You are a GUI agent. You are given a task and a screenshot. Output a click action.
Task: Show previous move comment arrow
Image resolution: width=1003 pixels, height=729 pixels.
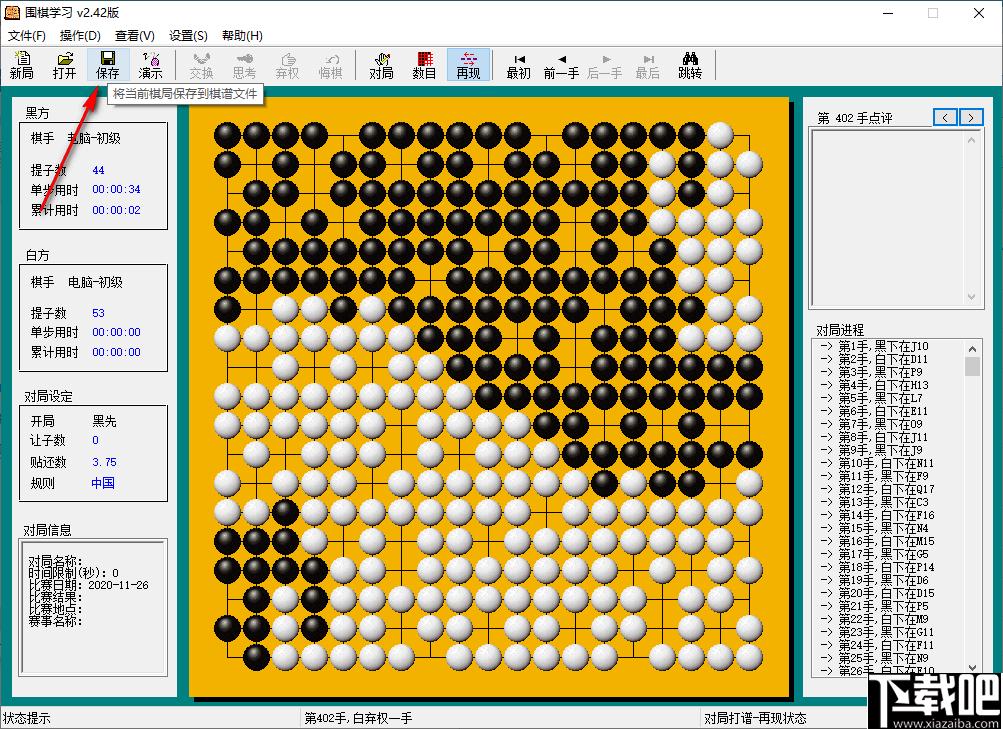(945, 117)
